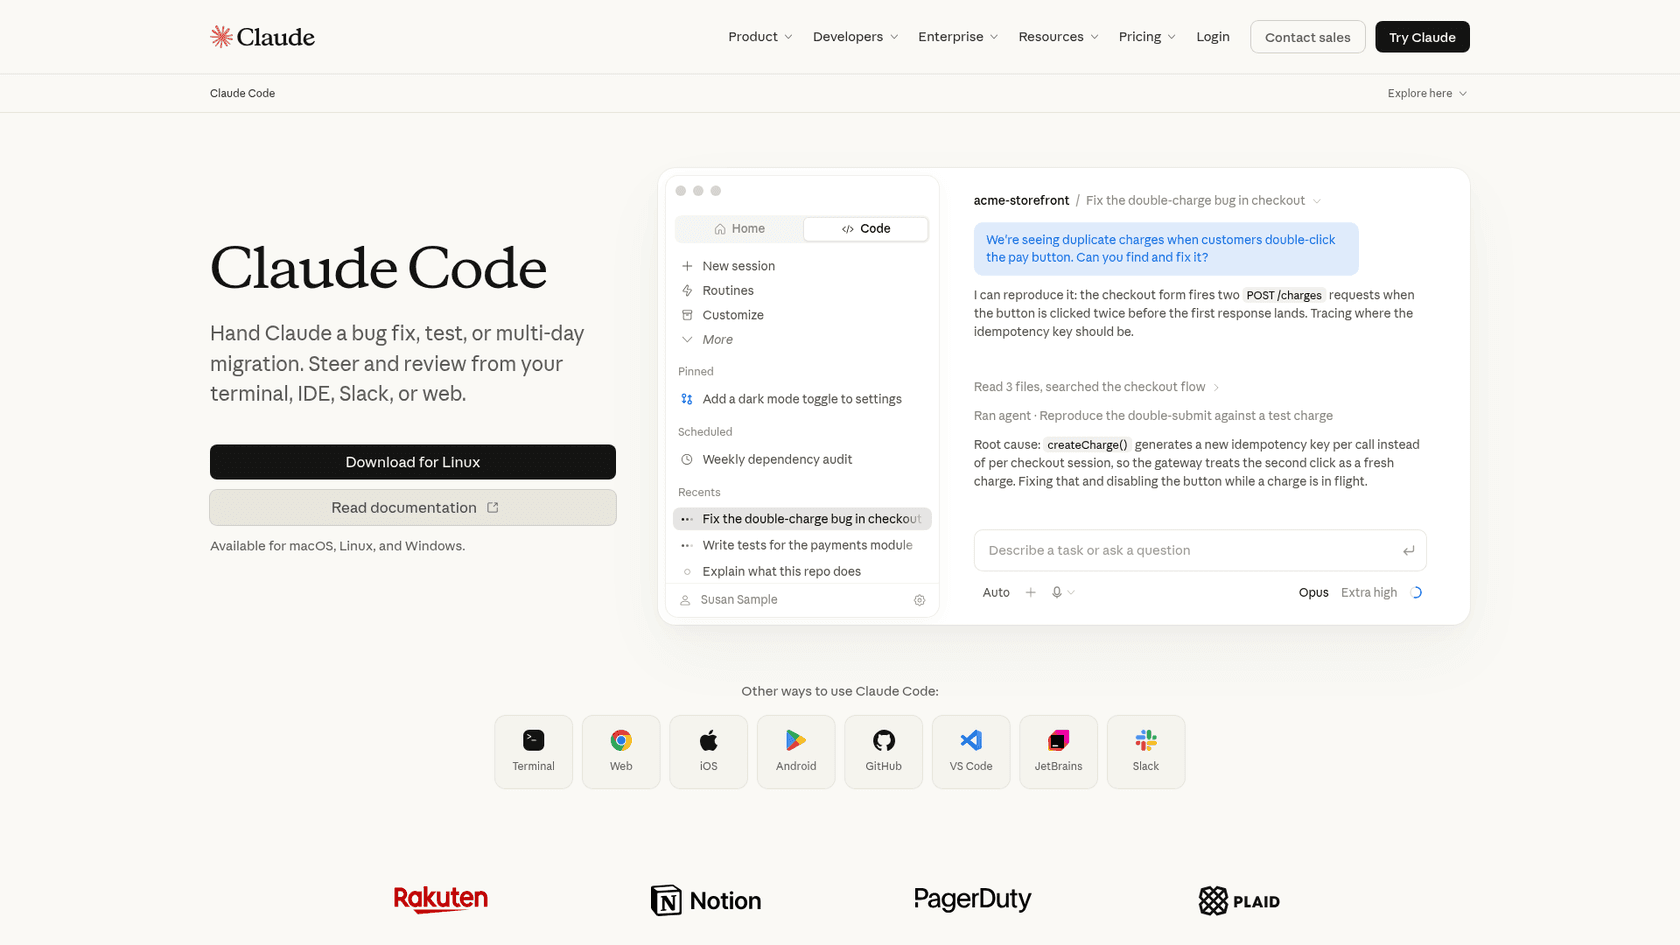This screenshot has width=1680, height=945.
Task: Open the VS Code tile
Action: tap(971, 752)
